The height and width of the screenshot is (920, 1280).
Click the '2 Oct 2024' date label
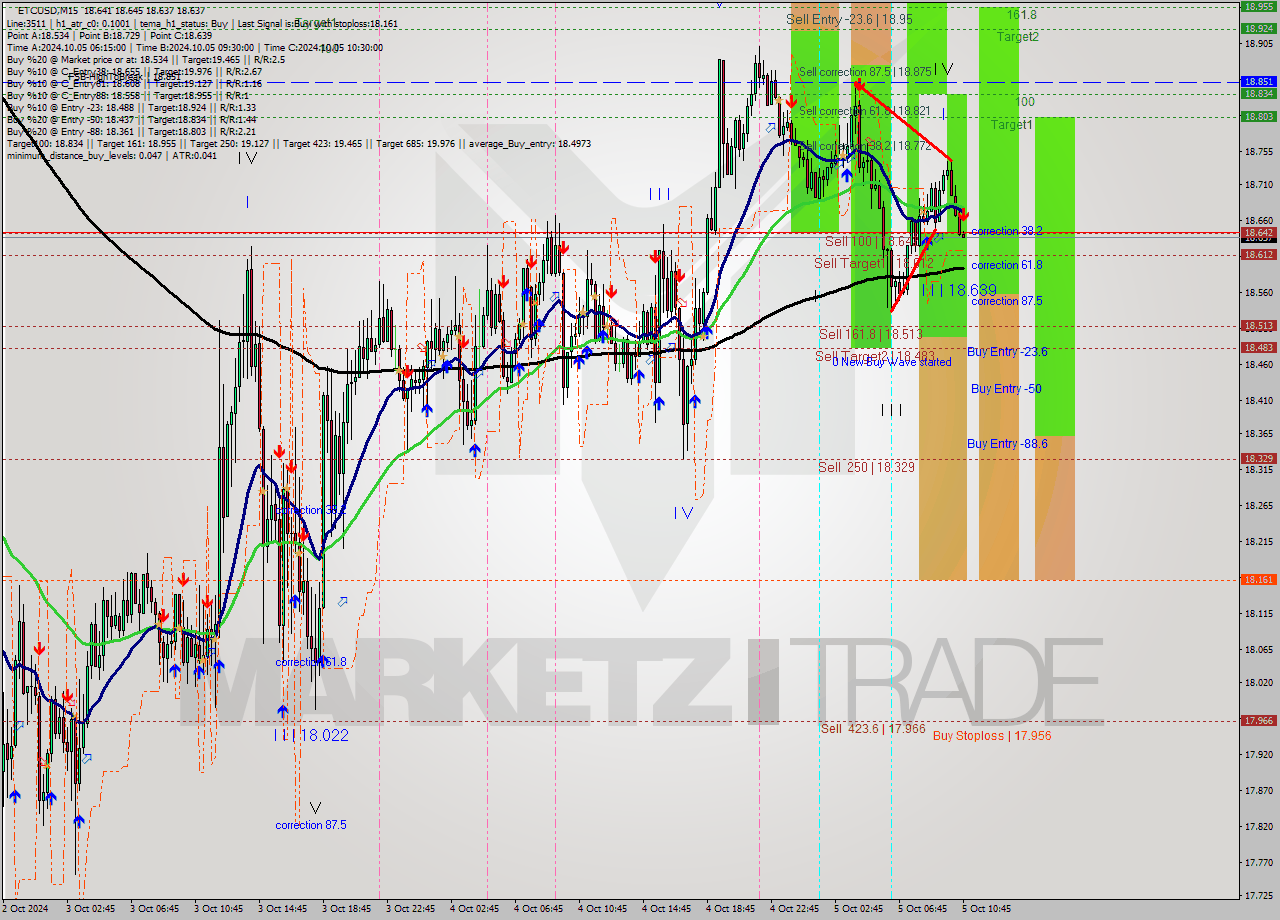[27, 909]
